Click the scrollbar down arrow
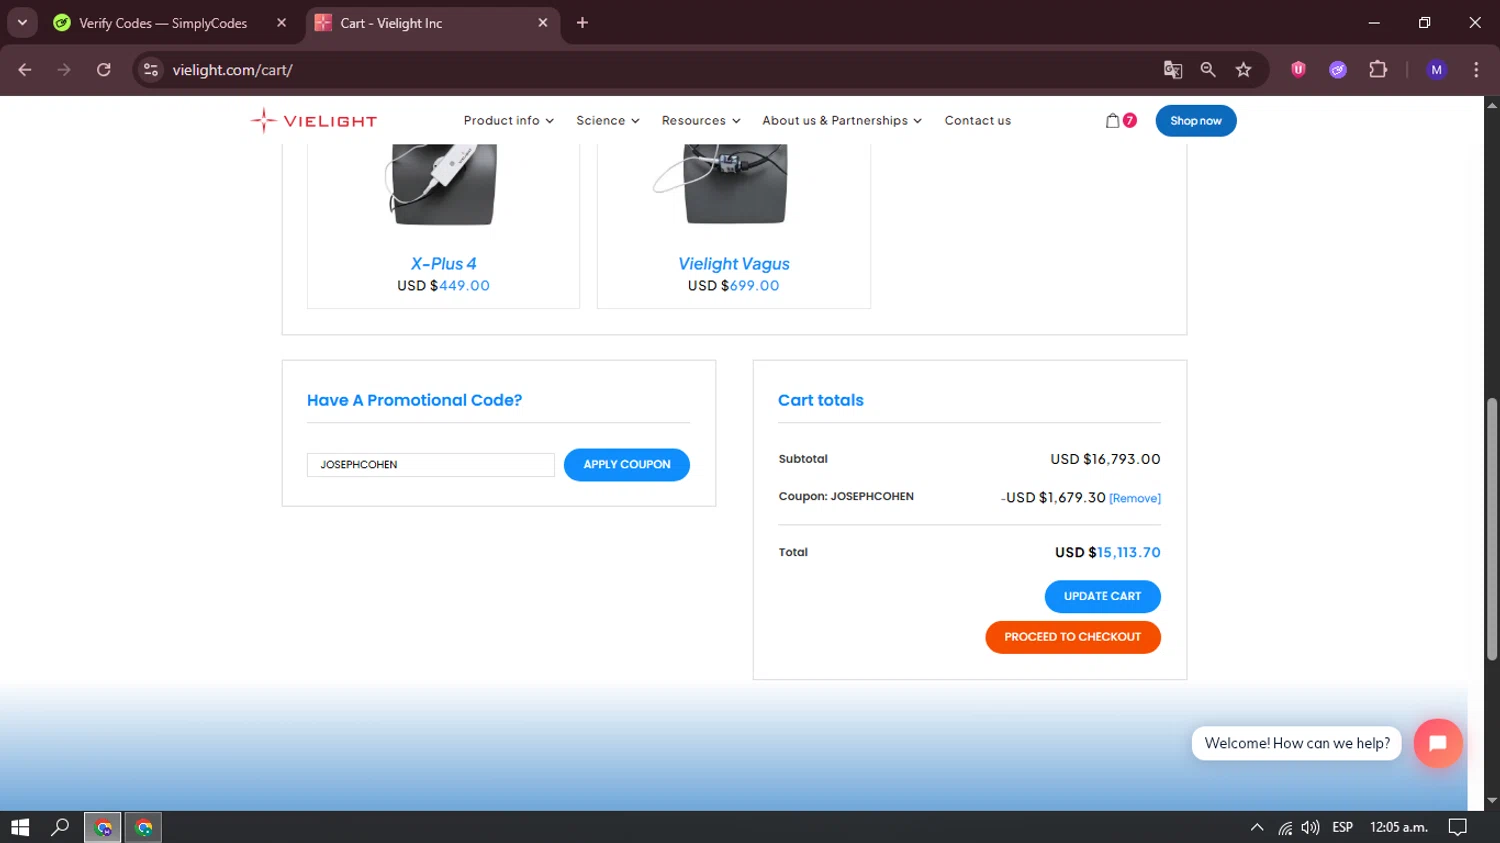 [x=1492, y=801]
